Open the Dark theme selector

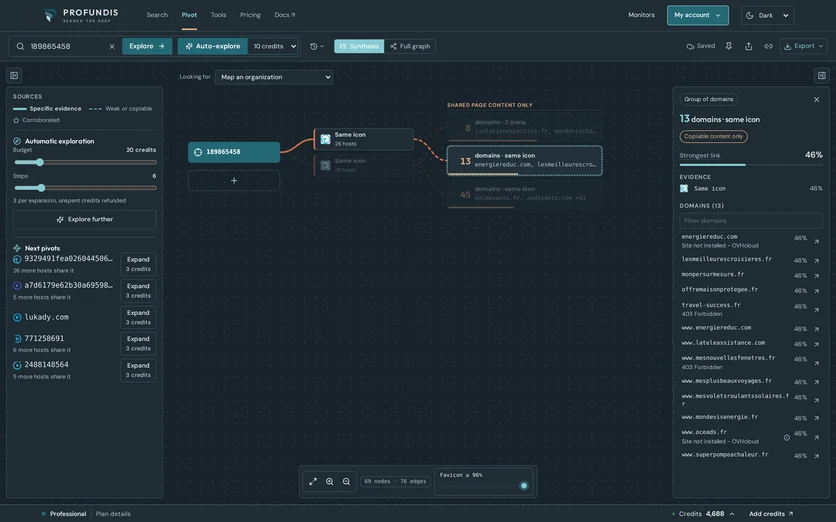click(x=767, y=15)
